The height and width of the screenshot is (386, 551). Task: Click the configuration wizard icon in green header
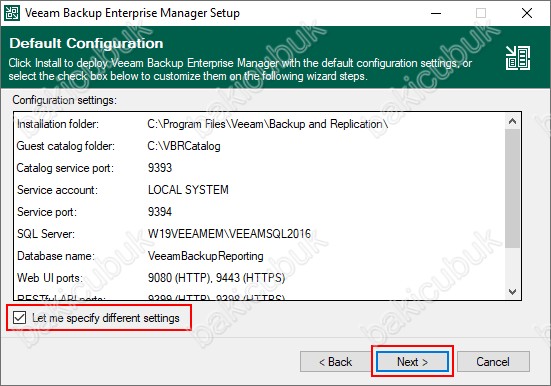518,58
